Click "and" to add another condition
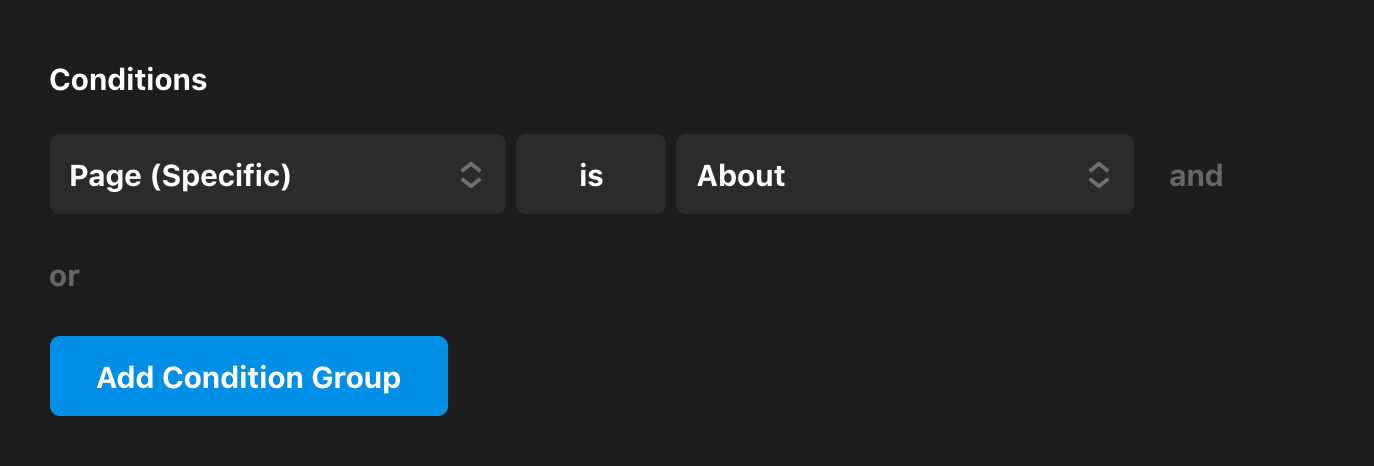This screenshot has height=466, width=1374. (1196, 176)
